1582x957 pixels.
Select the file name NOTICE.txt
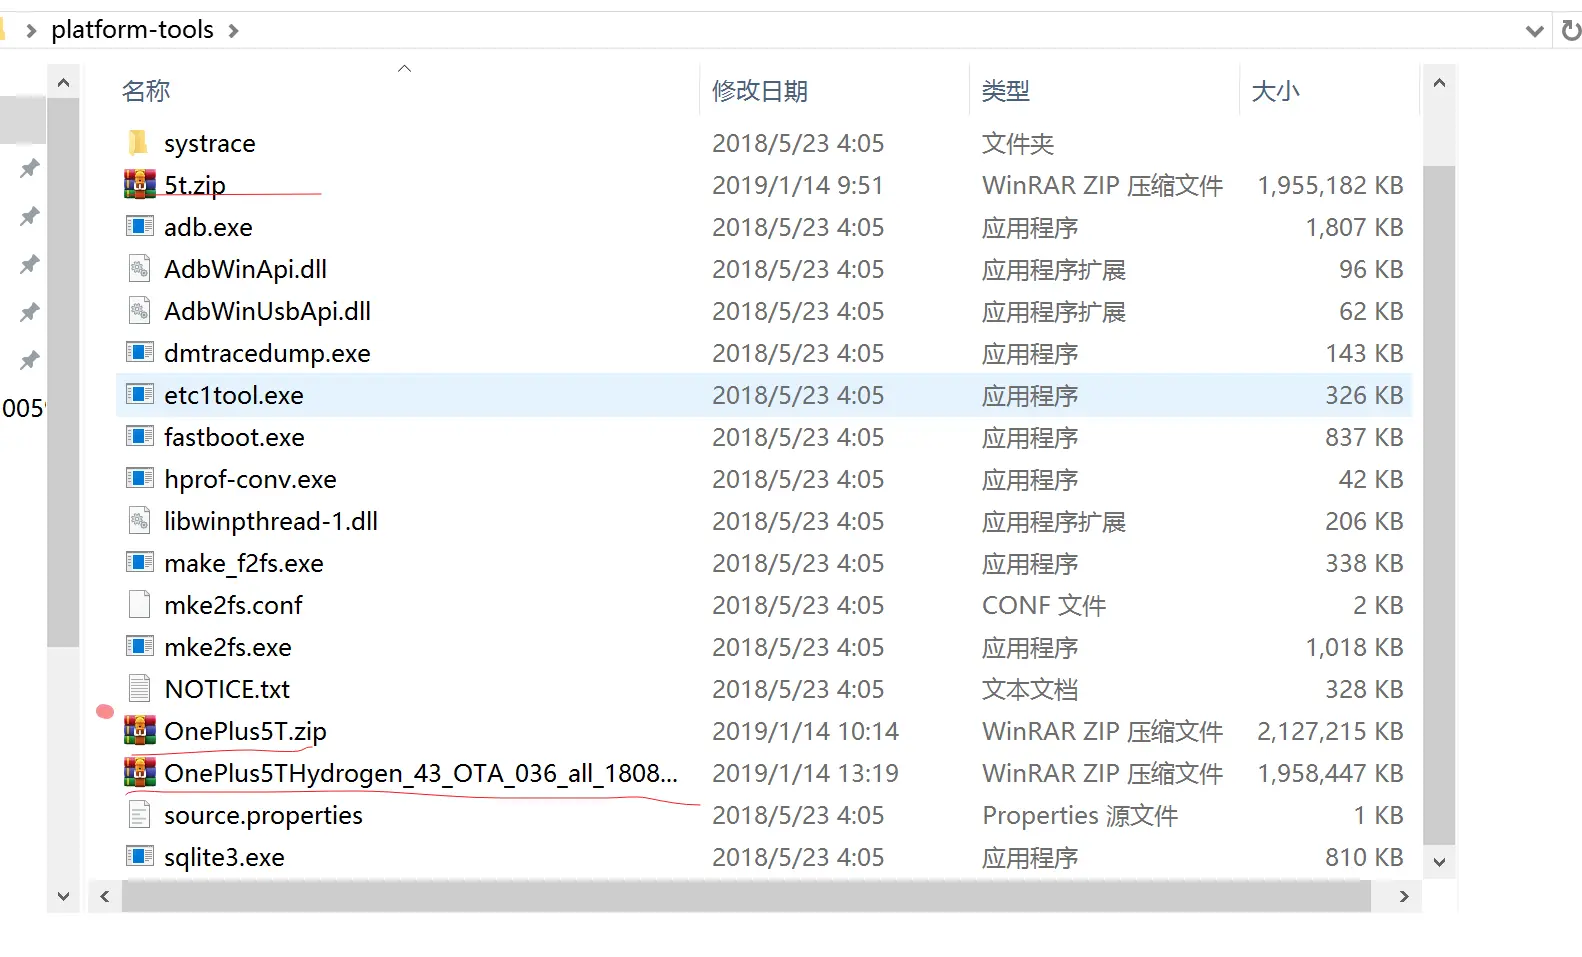click(x=227, y=689)
